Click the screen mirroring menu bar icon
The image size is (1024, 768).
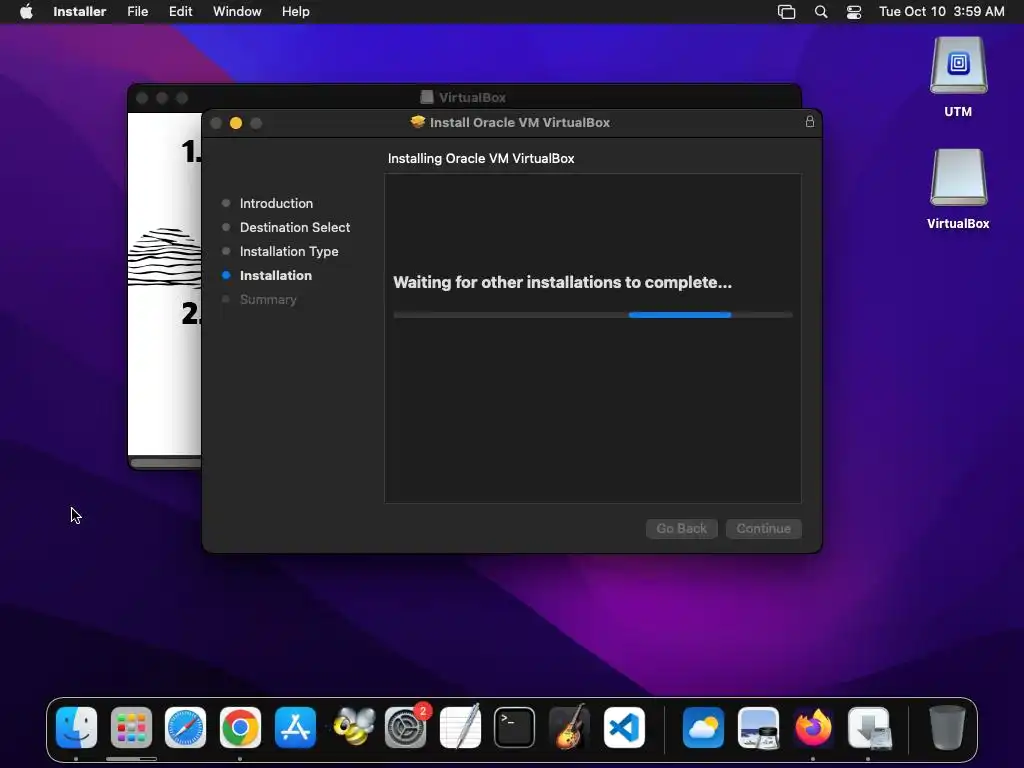pyautogui.click(x=786, y=12)
